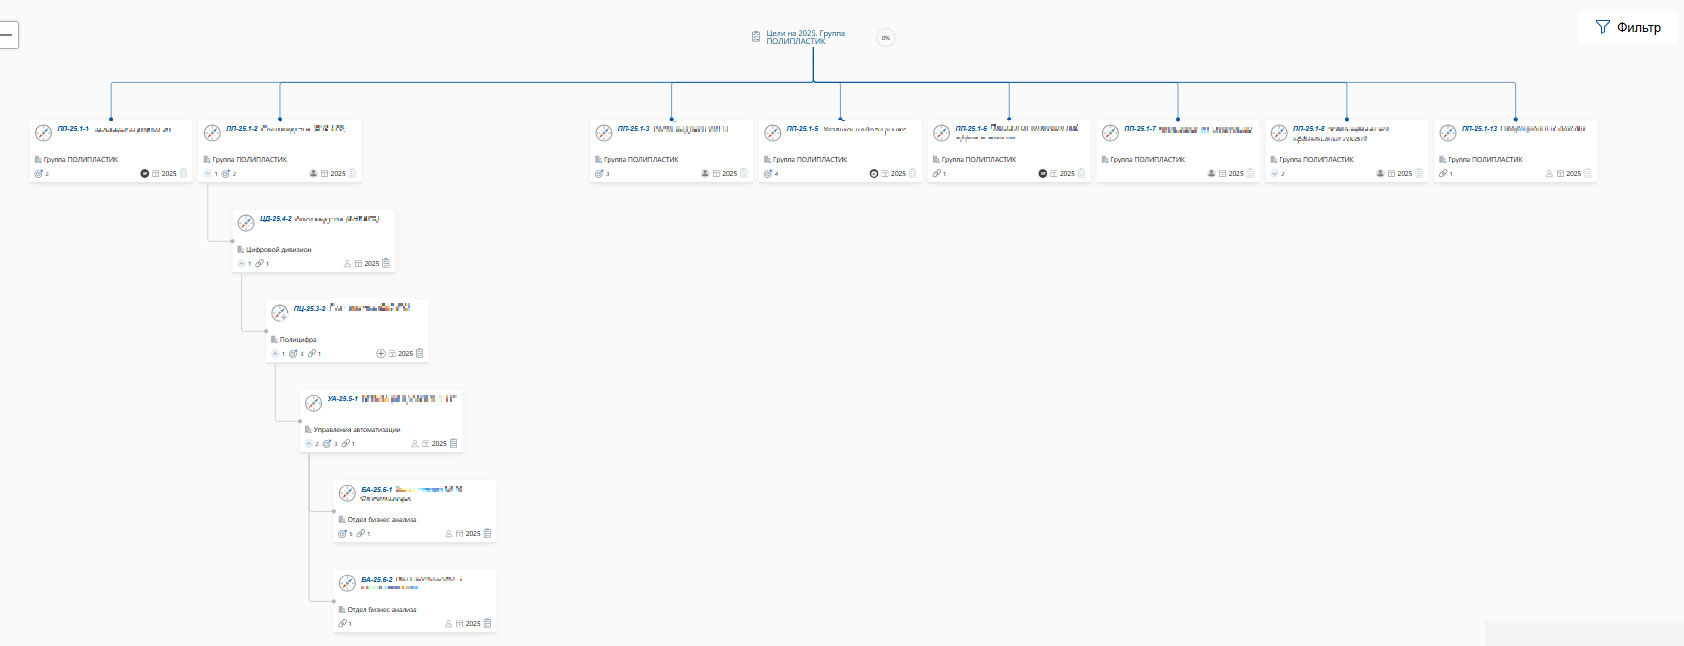Expand children of goal ПП-25.1-8
Viewport: 1684px width, 646px height.
click(1275, 174)
